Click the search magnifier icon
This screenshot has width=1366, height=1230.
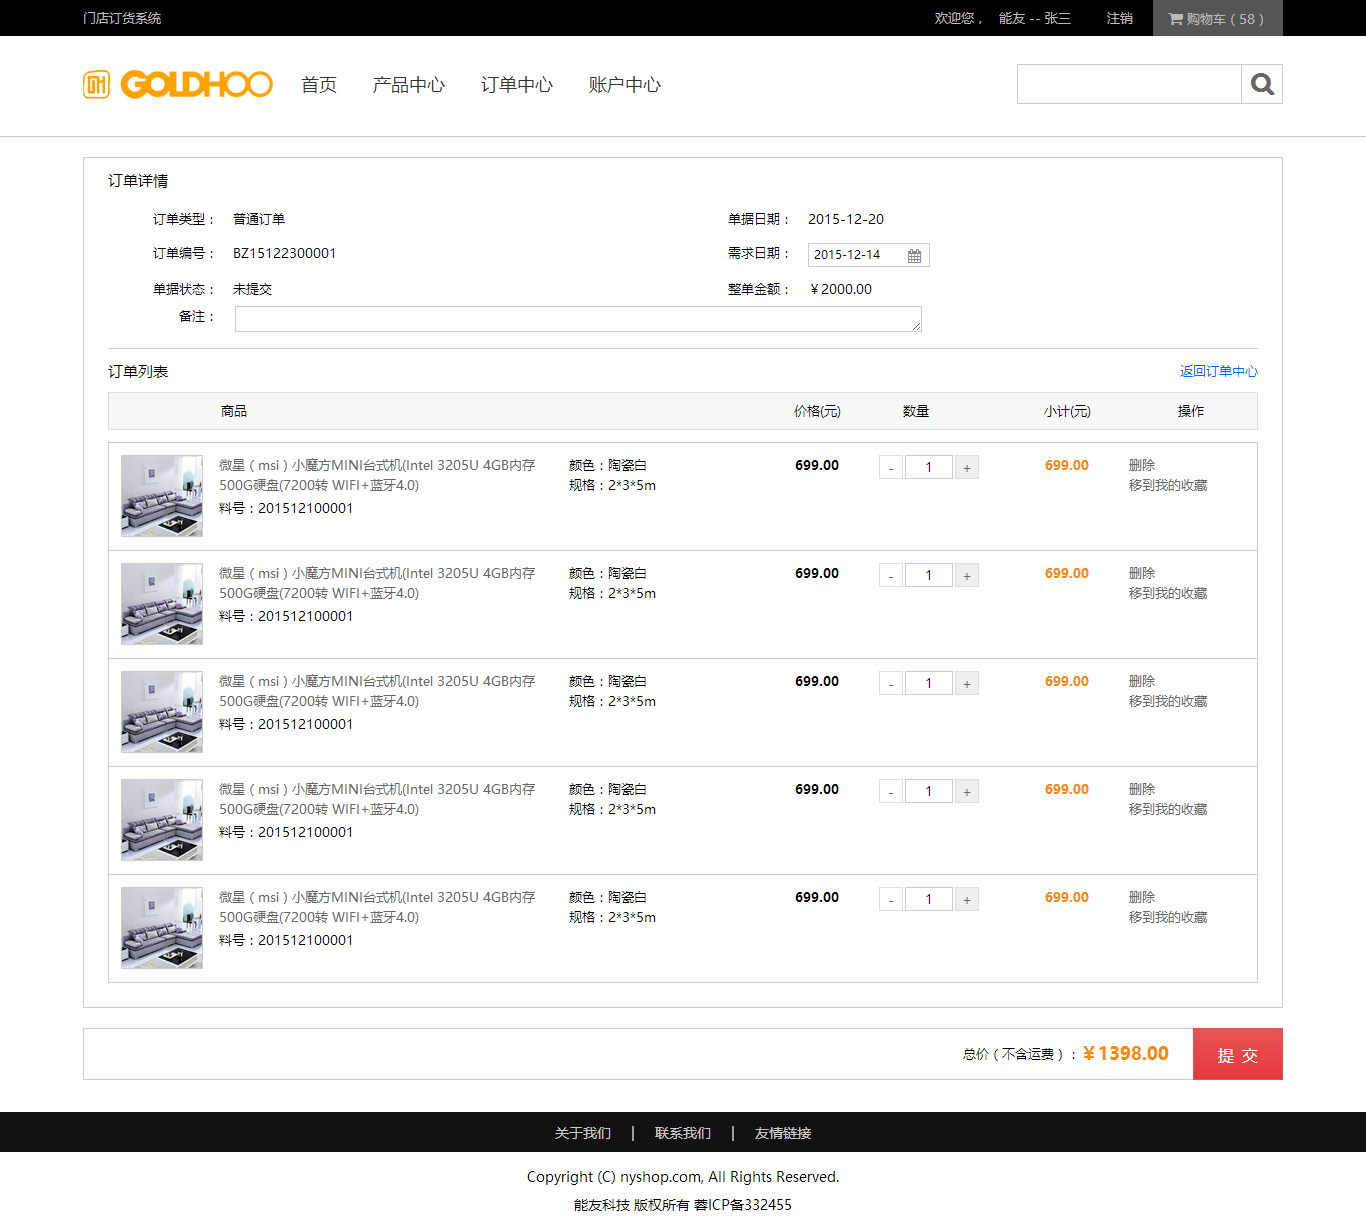pos(1262,84)
